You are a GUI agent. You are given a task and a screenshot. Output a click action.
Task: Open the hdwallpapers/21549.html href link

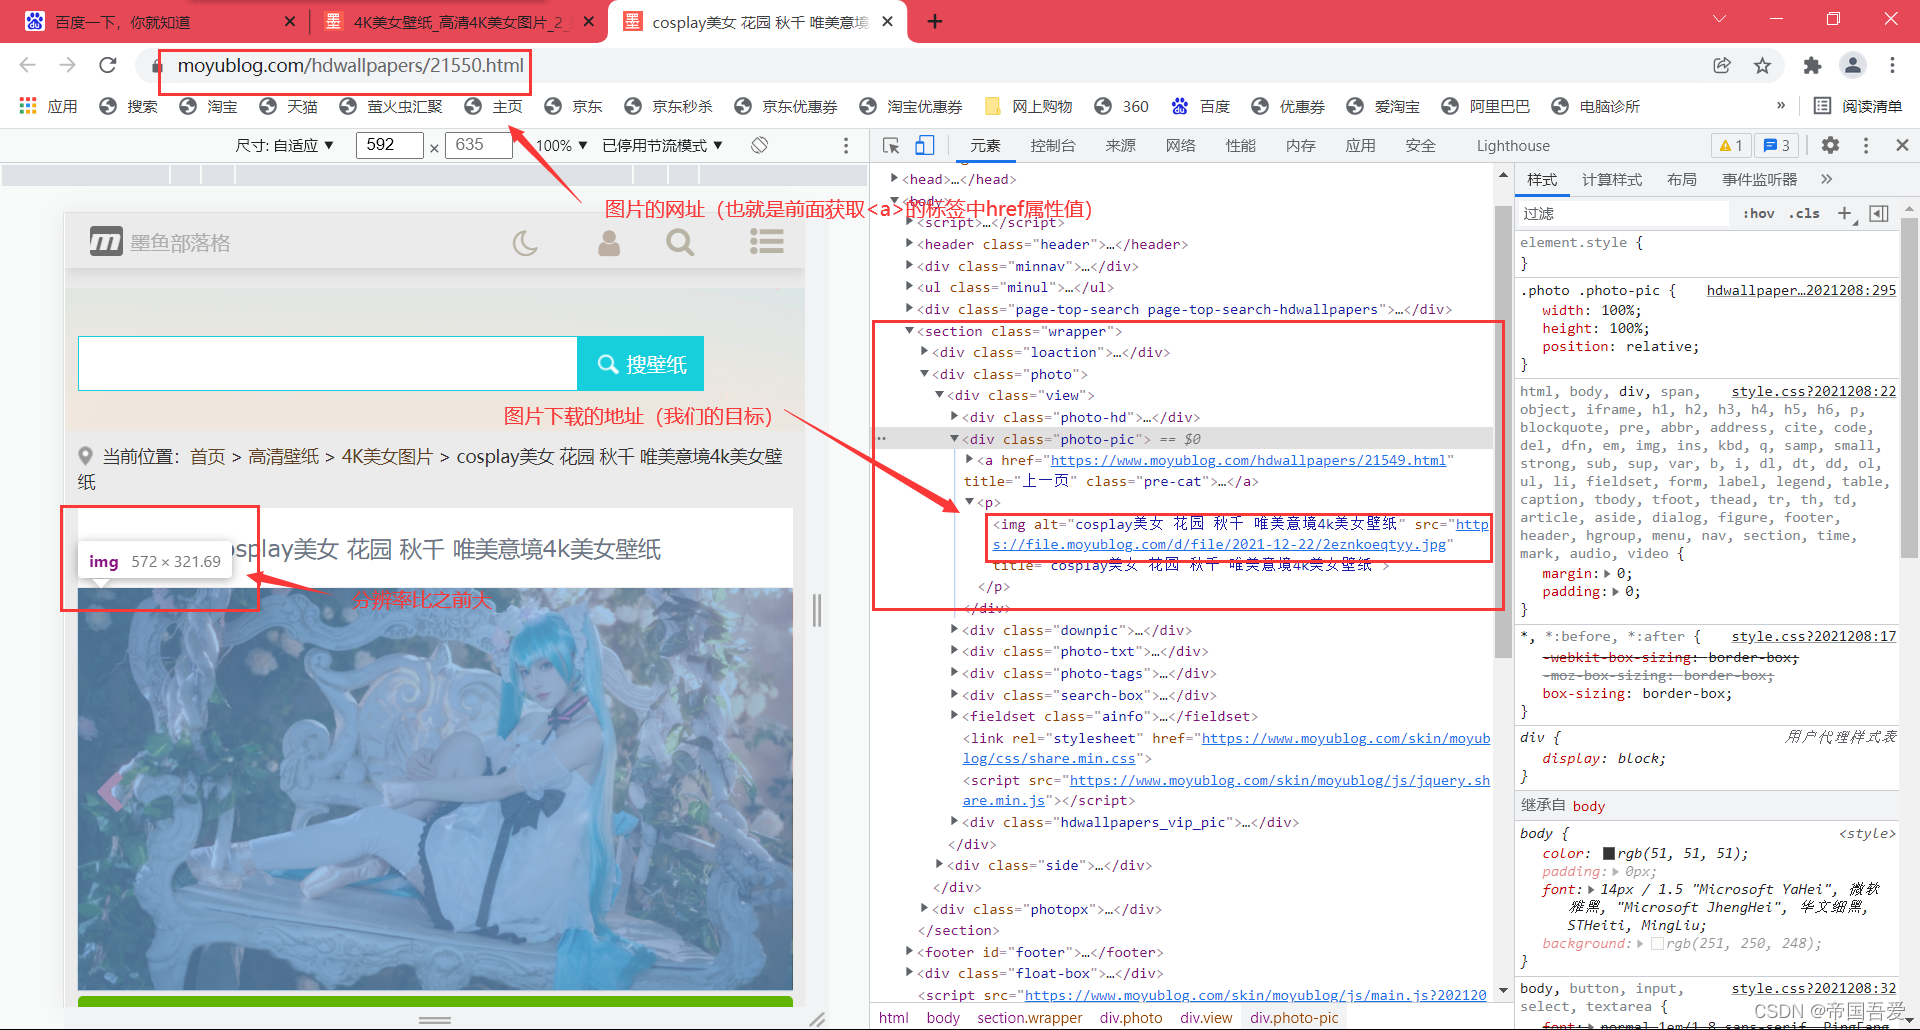pyautogui.click(x=1248, y=460)
